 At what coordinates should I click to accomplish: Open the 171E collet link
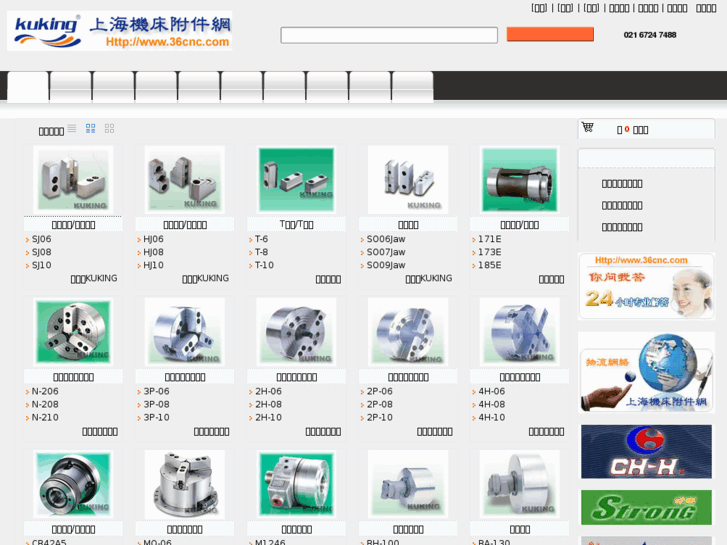click(490, 239)
